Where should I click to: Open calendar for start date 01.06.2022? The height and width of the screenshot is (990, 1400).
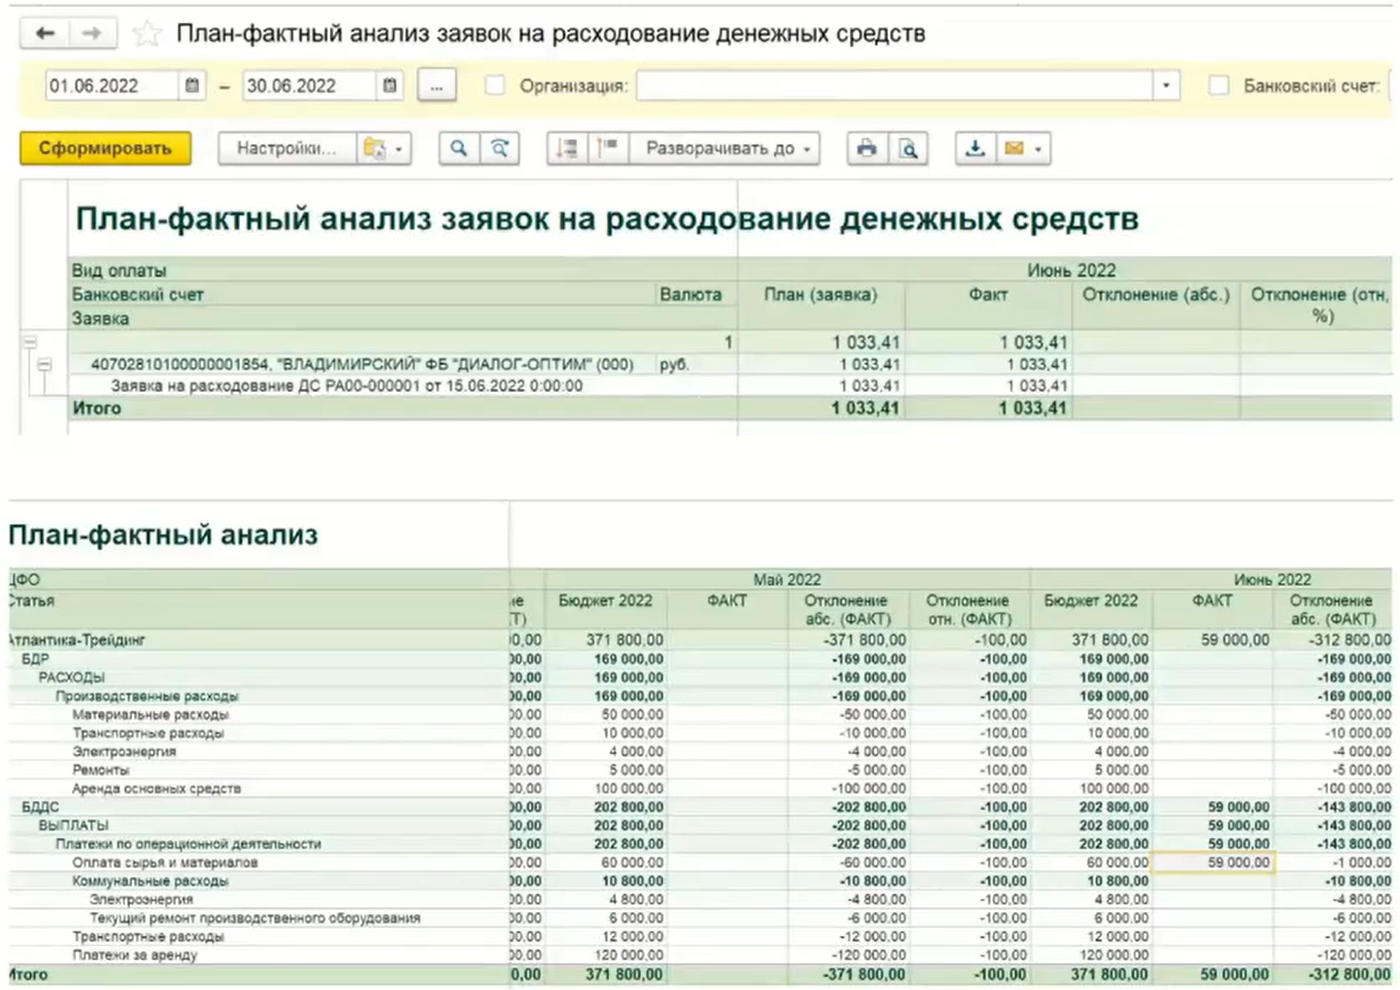[x=192, y=86]
